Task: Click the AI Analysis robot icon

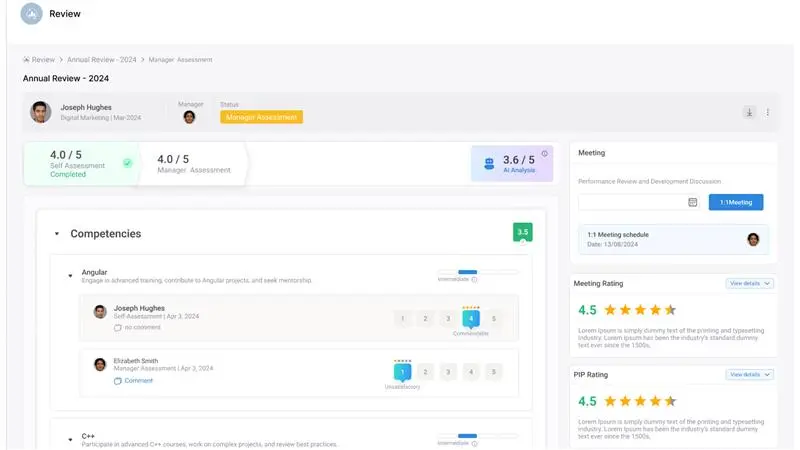Action: point(489,163)
